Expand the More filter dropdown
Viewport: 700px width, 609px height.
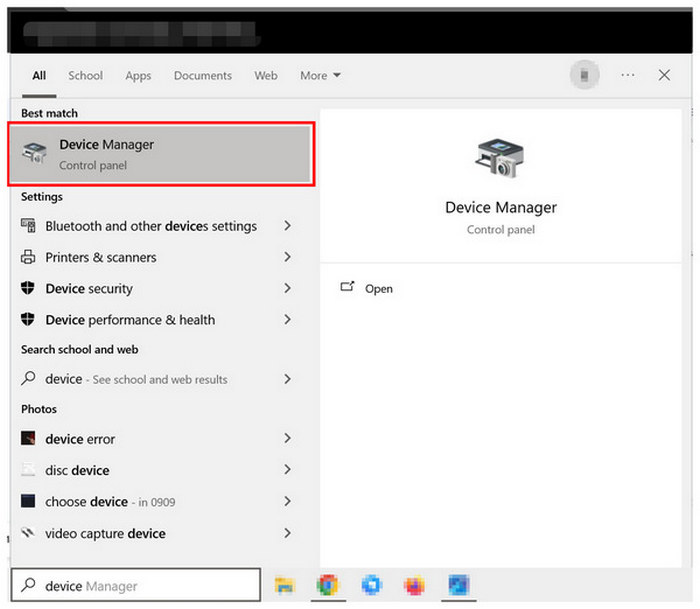[x=320, y=76]
